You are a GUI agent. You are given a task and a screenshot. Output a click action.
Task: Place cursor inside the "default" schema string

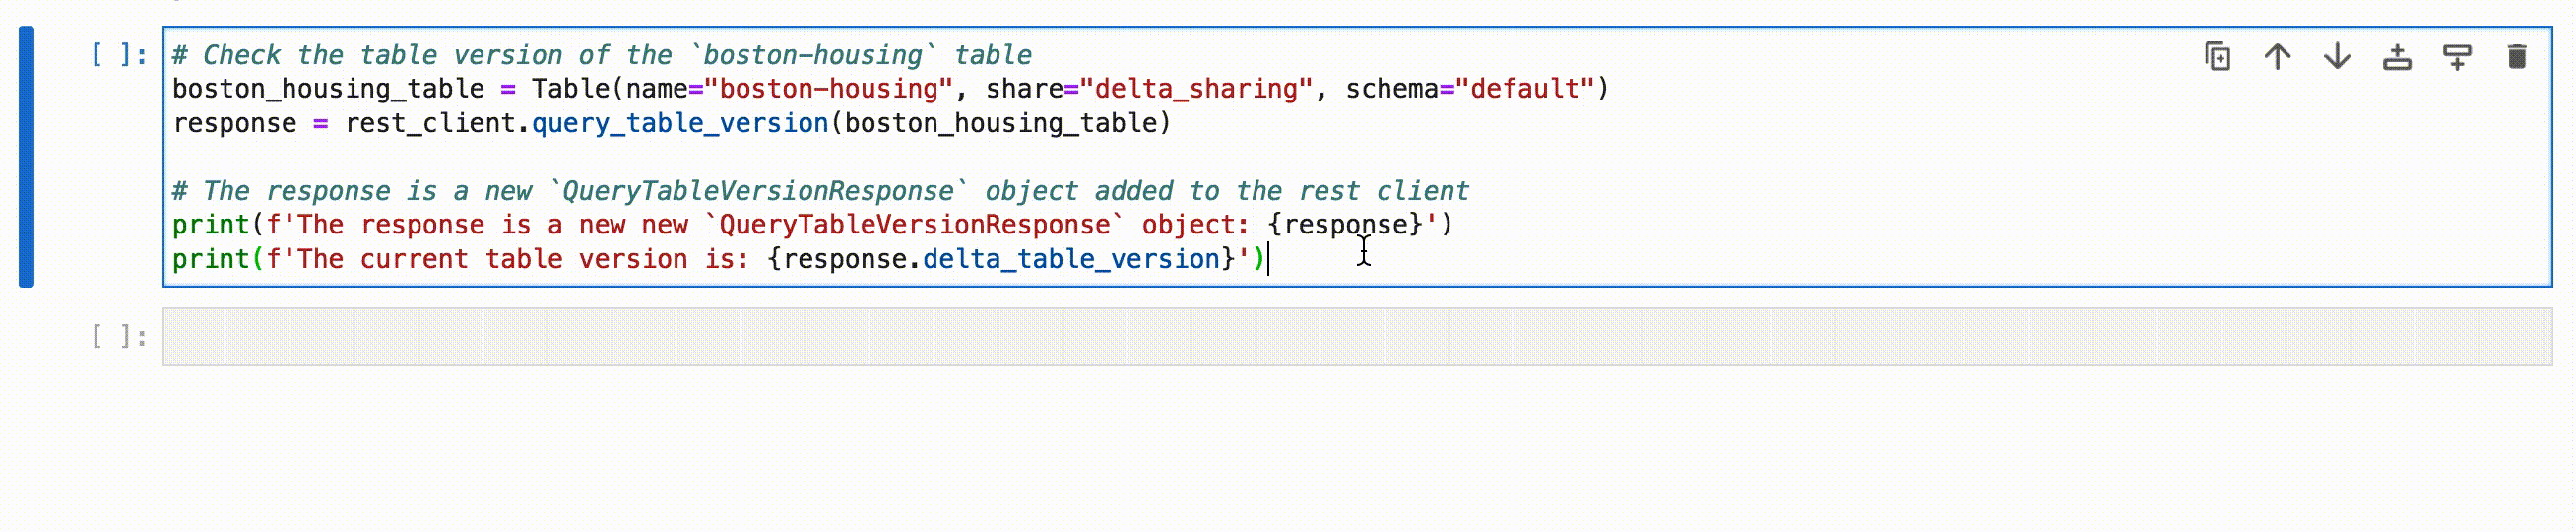click(1525, 90)
